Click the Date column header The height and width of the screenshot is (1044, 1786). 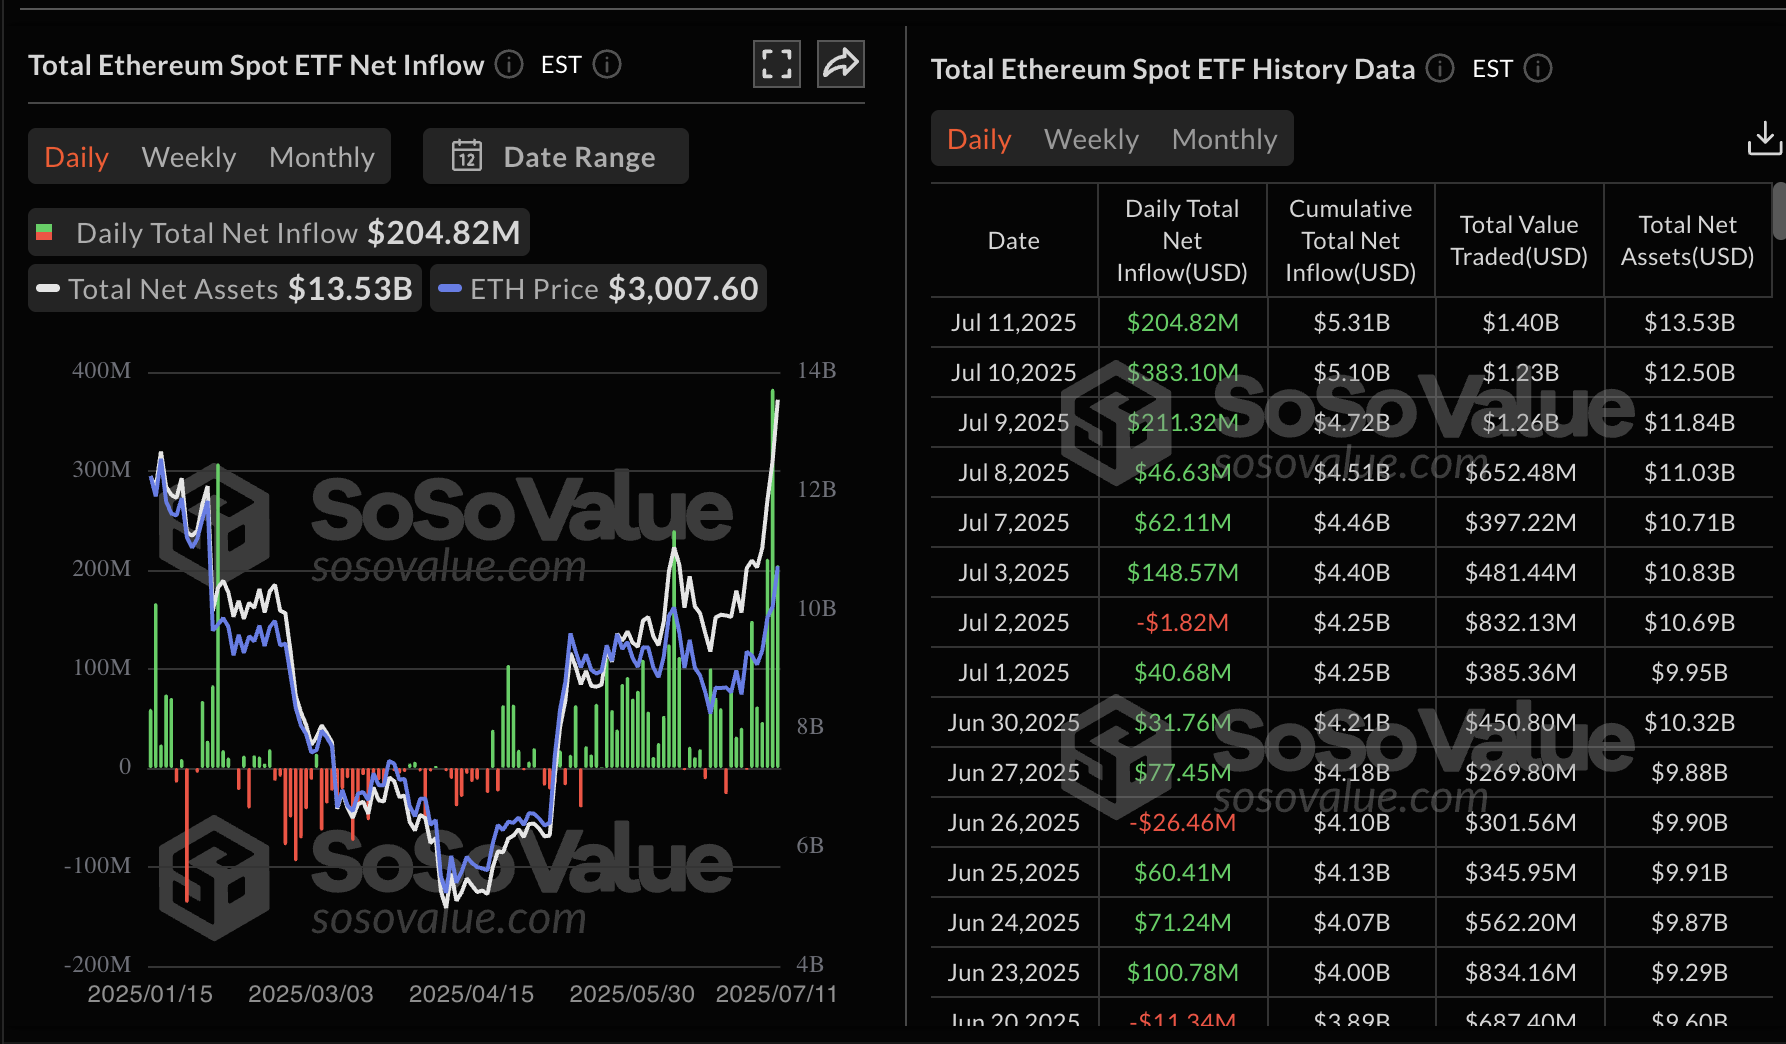[x=1014, y=240]
